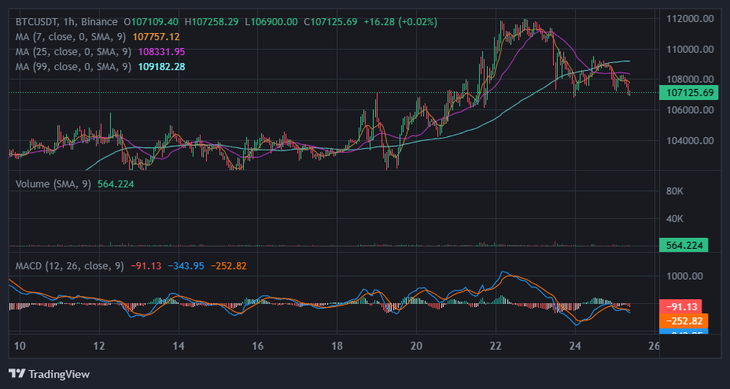Click the change value +16.28 (+0.02%)
This screenshot has width=730, height=389.
(401, 22)
